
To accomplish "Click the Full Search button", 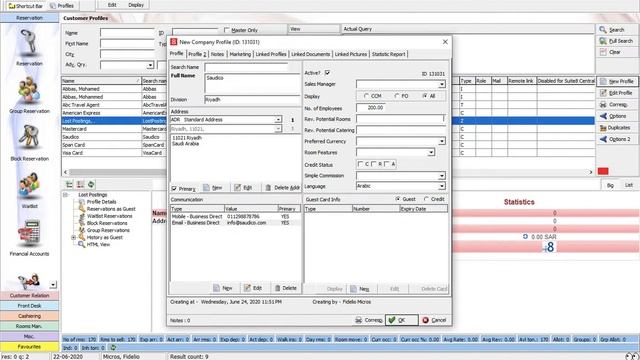I will tap(616, 41).
